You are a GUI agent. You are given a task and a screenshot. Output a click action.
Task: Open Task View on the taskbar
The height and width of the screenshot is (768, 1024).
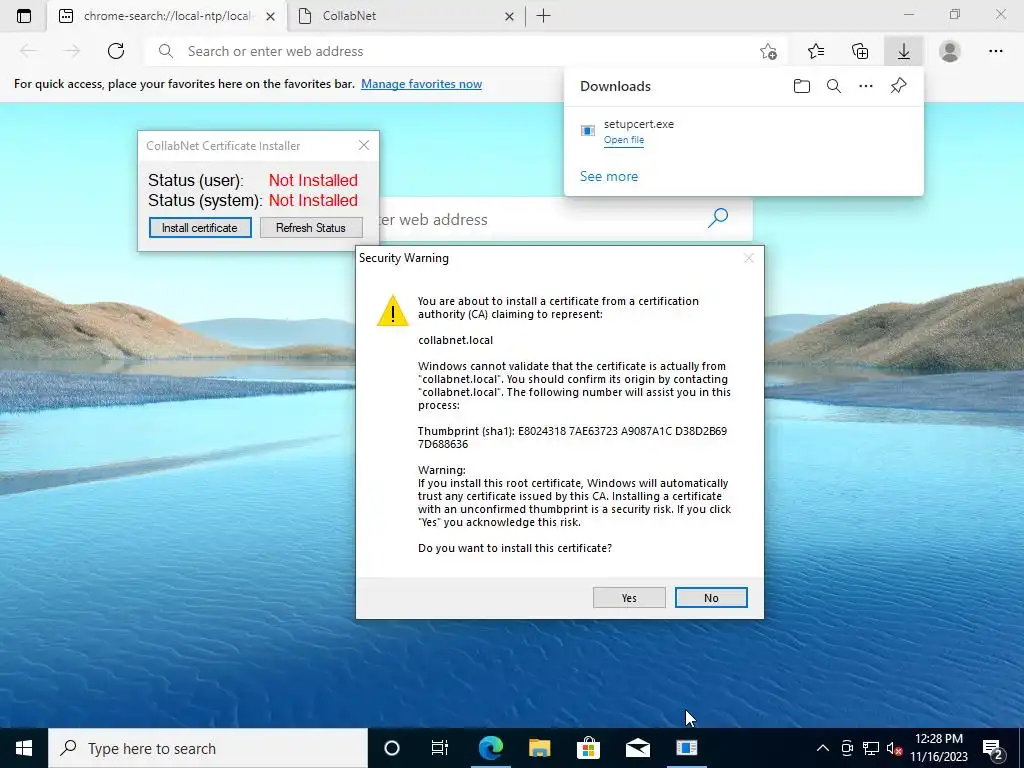[440, 748]
